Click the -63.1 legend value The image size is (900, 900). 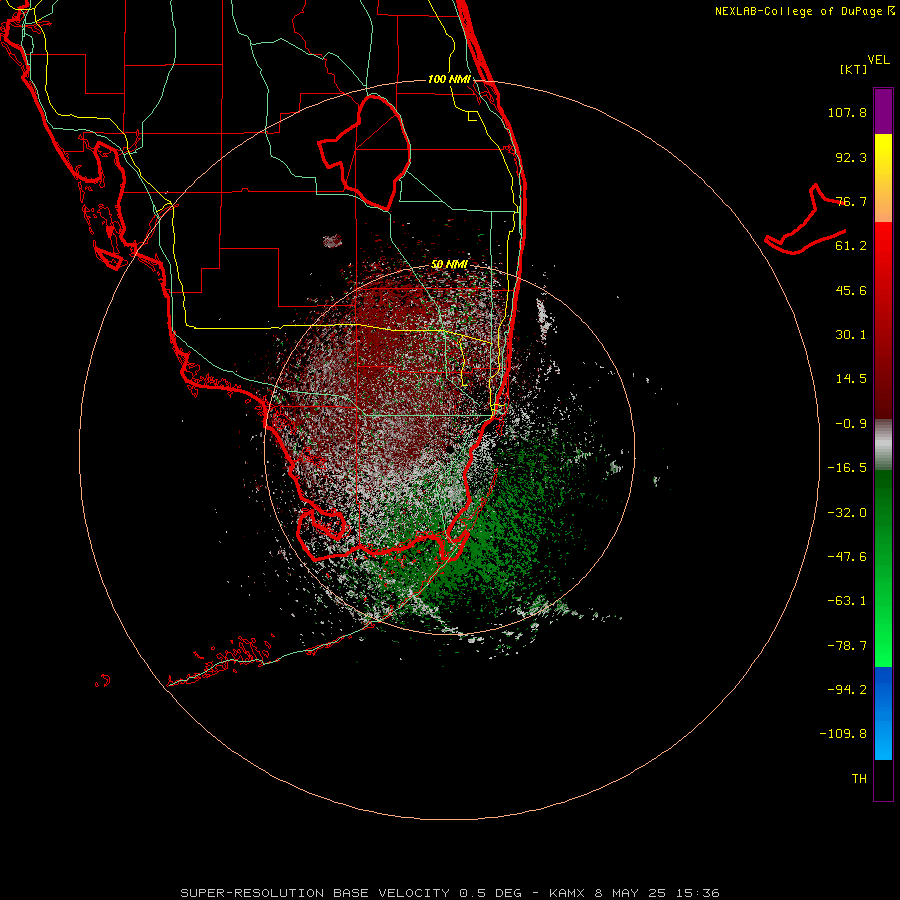[x=847, y=601]
